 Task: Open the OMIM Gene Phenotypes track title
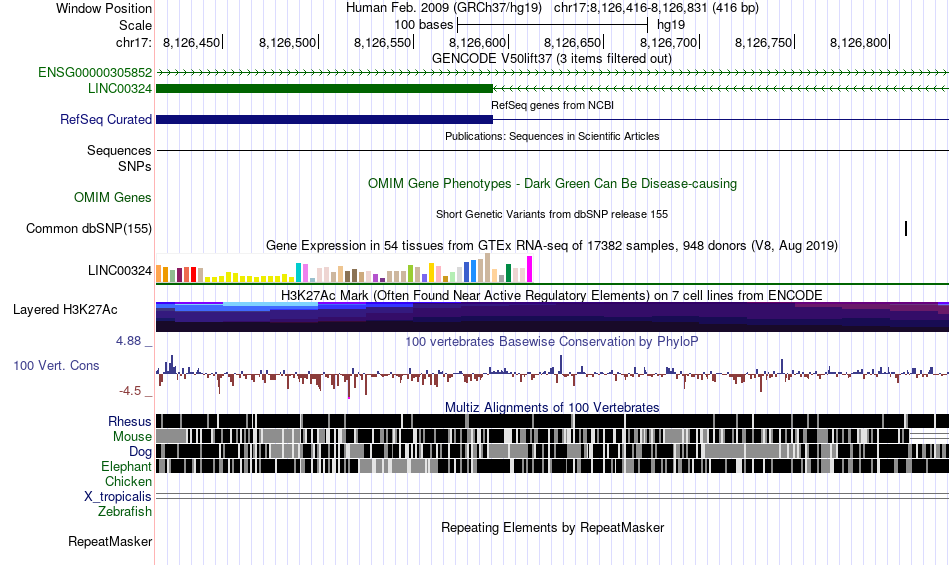[553, 183]
